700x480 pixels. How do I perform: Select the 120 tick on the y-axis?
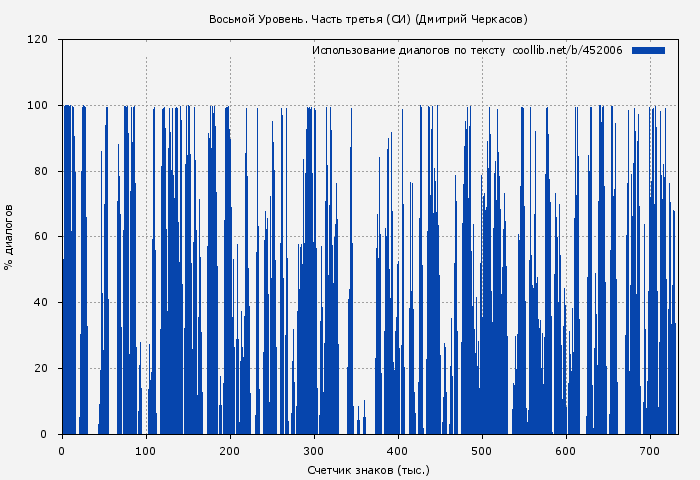tap(38, 40)
